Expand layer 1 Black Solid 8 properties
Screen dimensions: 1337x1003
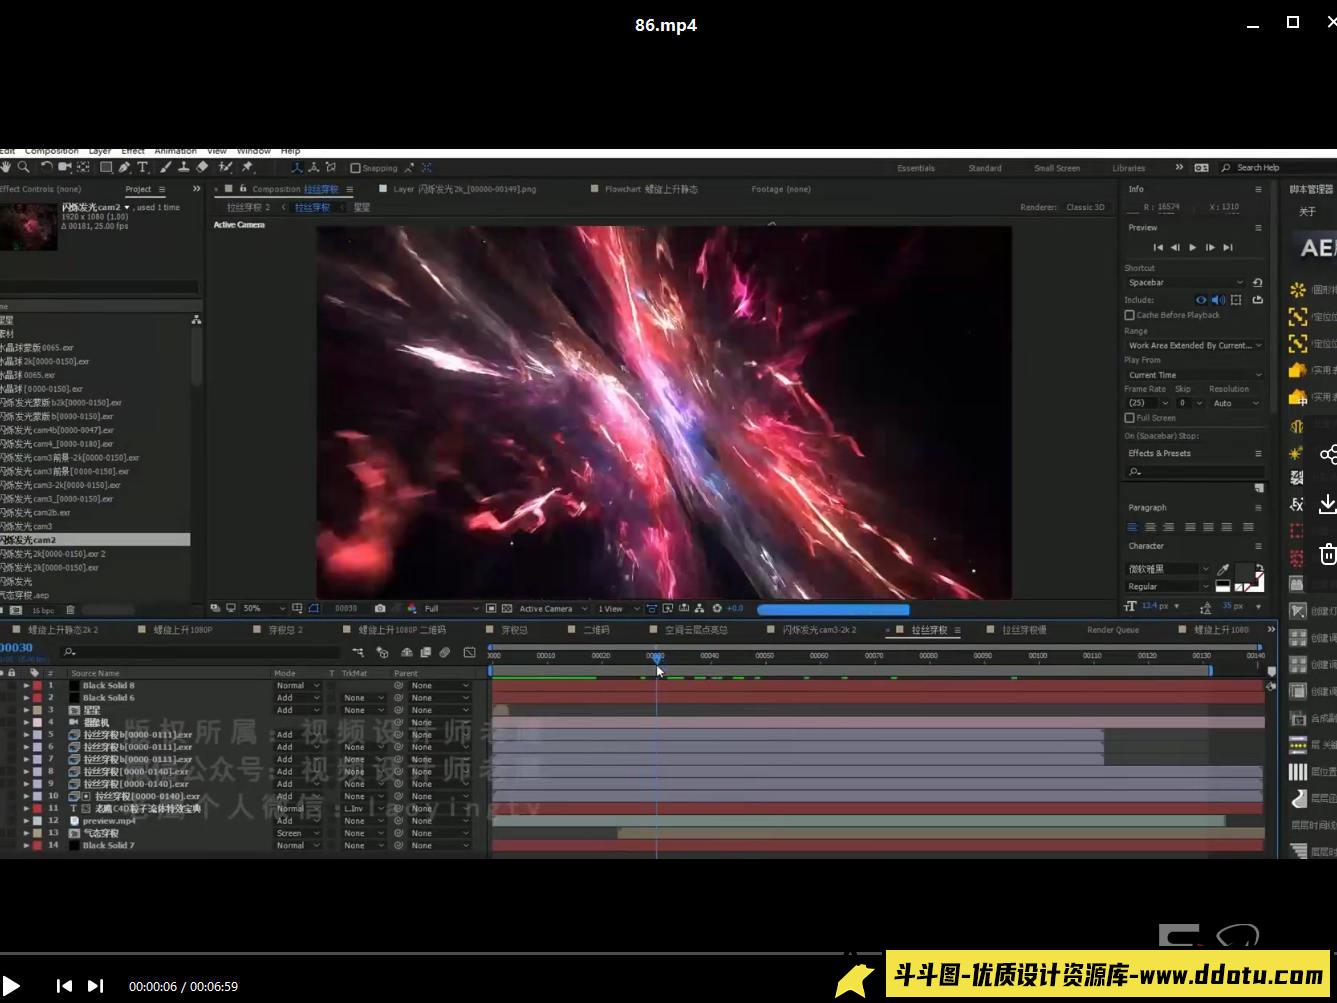[26, 686]
